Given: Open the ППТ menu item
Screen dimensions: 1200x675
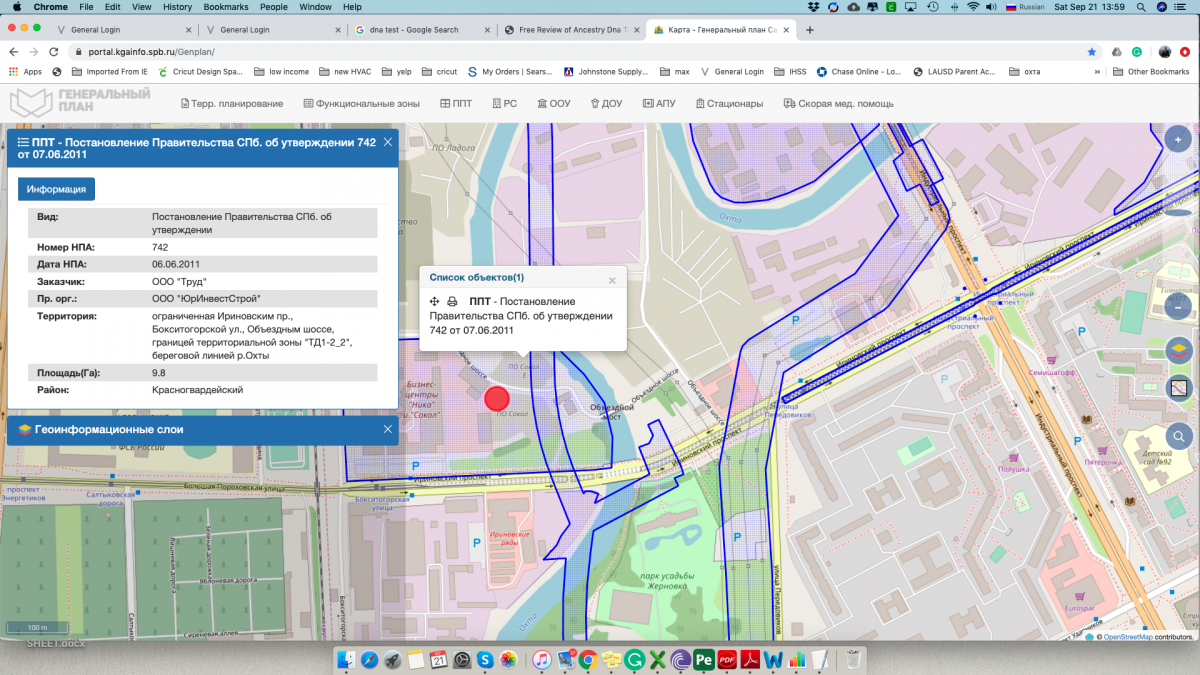Looking at the screenshot, I should point(456,103).
